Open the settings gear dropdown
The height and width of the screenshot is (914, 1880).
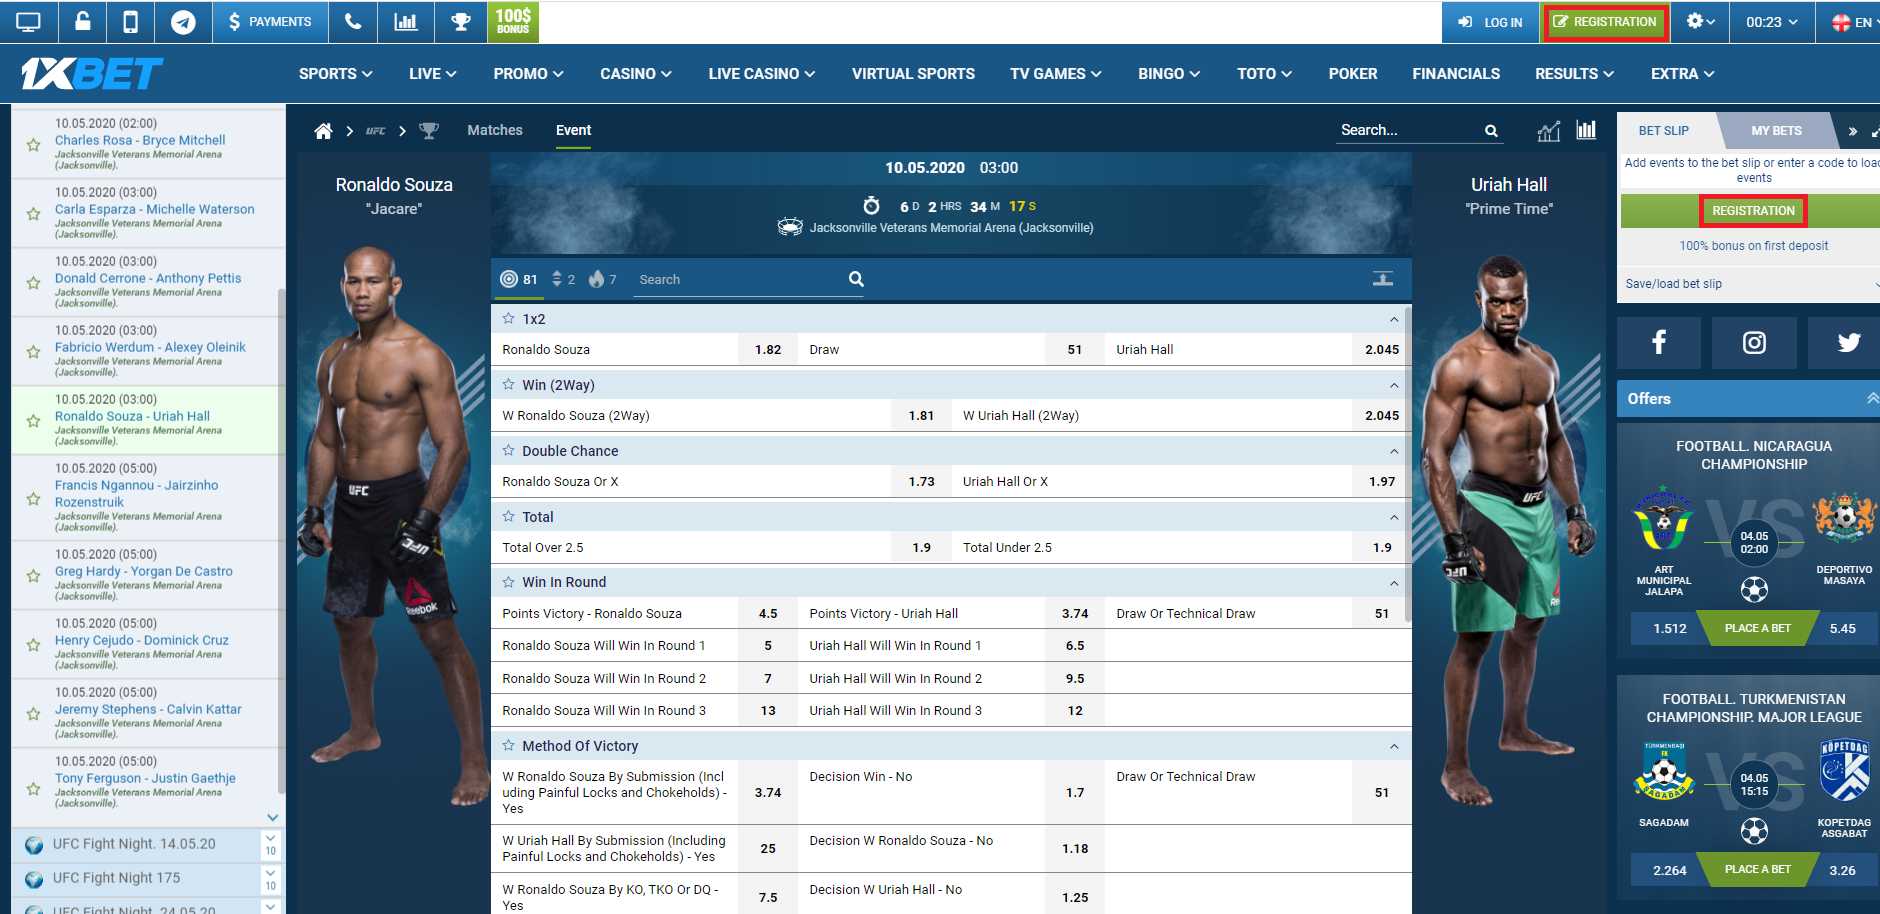(1700, 21)
